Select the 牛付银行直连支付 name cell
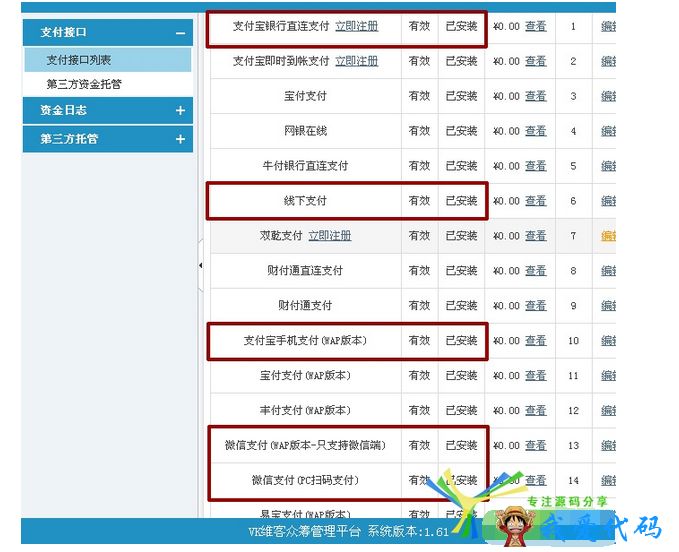The width and height of the screenshot is (679, 552). pyautogui.click(x=306, y=166)
